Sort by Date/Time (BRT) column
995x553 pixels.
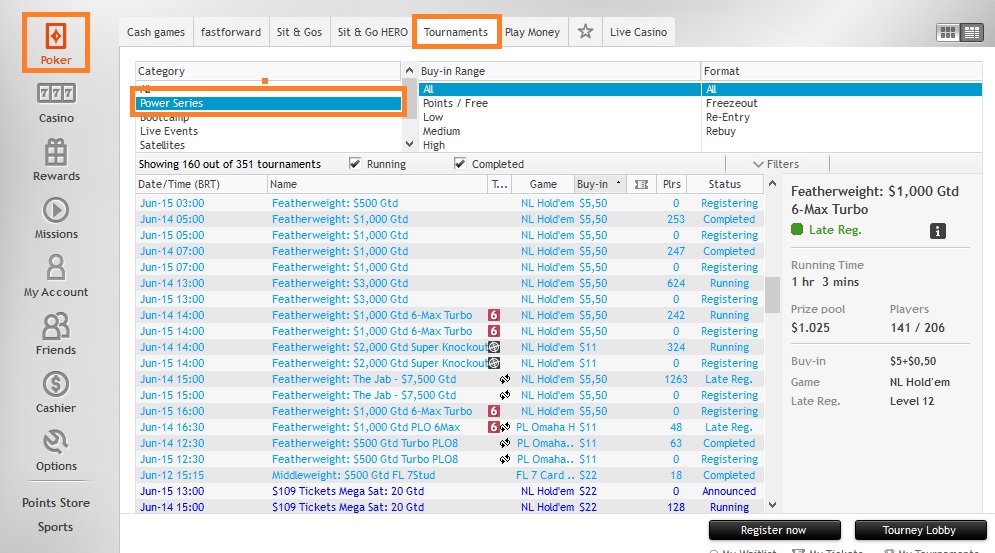(x=201, y=184)
